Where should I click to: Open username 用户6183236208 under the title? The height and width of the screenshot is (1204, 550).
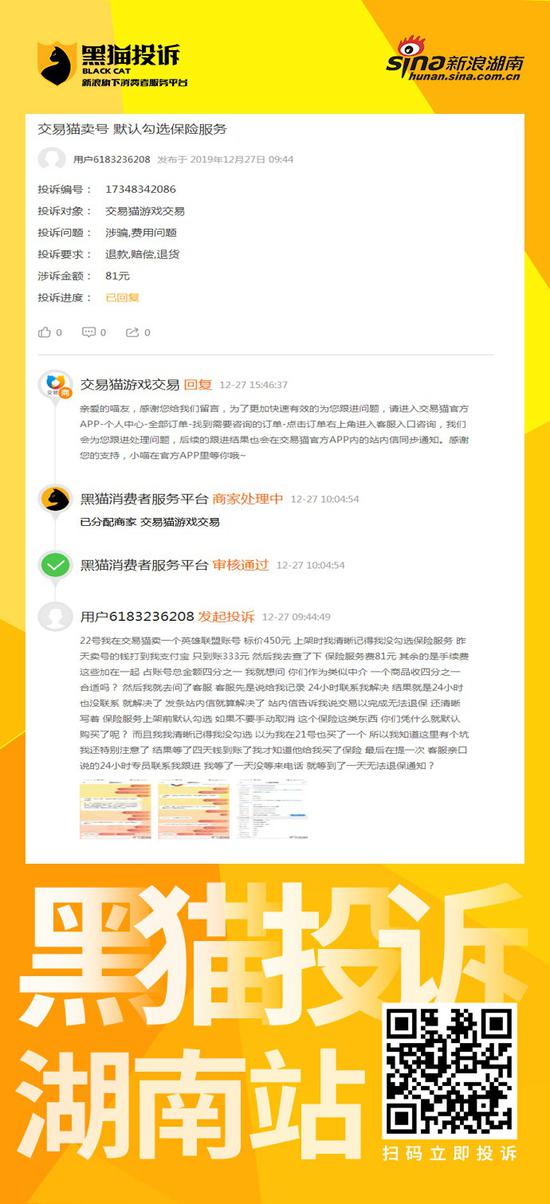pos(111,159)
